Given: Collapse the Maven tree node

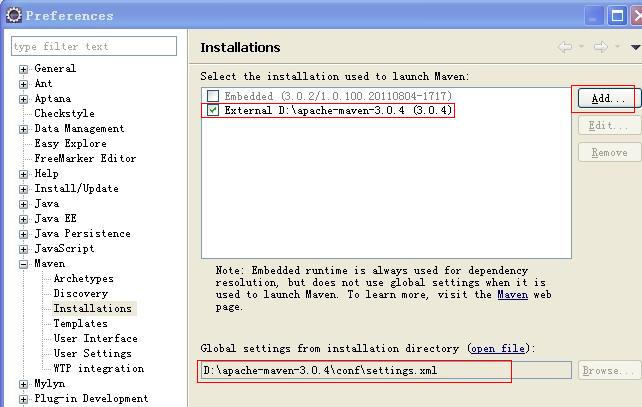Looking at the screenshot, I should click(23, 264).
